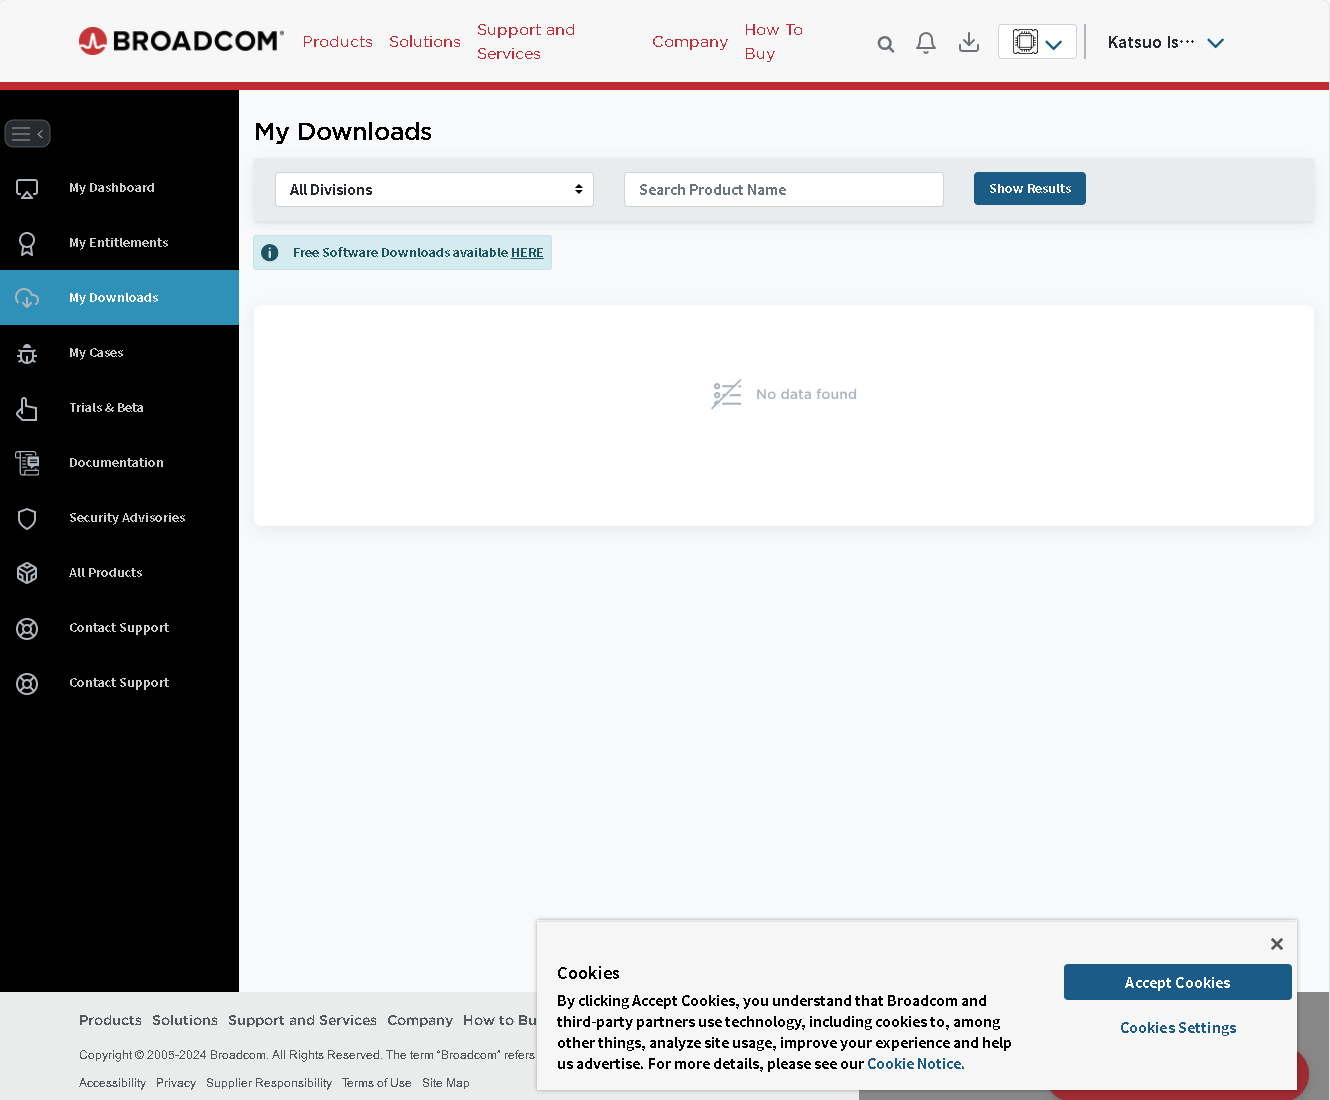Open the Accessibility footer link
The image size is (1330, 1100).
pyautogui.click(x=112, y=1083)
